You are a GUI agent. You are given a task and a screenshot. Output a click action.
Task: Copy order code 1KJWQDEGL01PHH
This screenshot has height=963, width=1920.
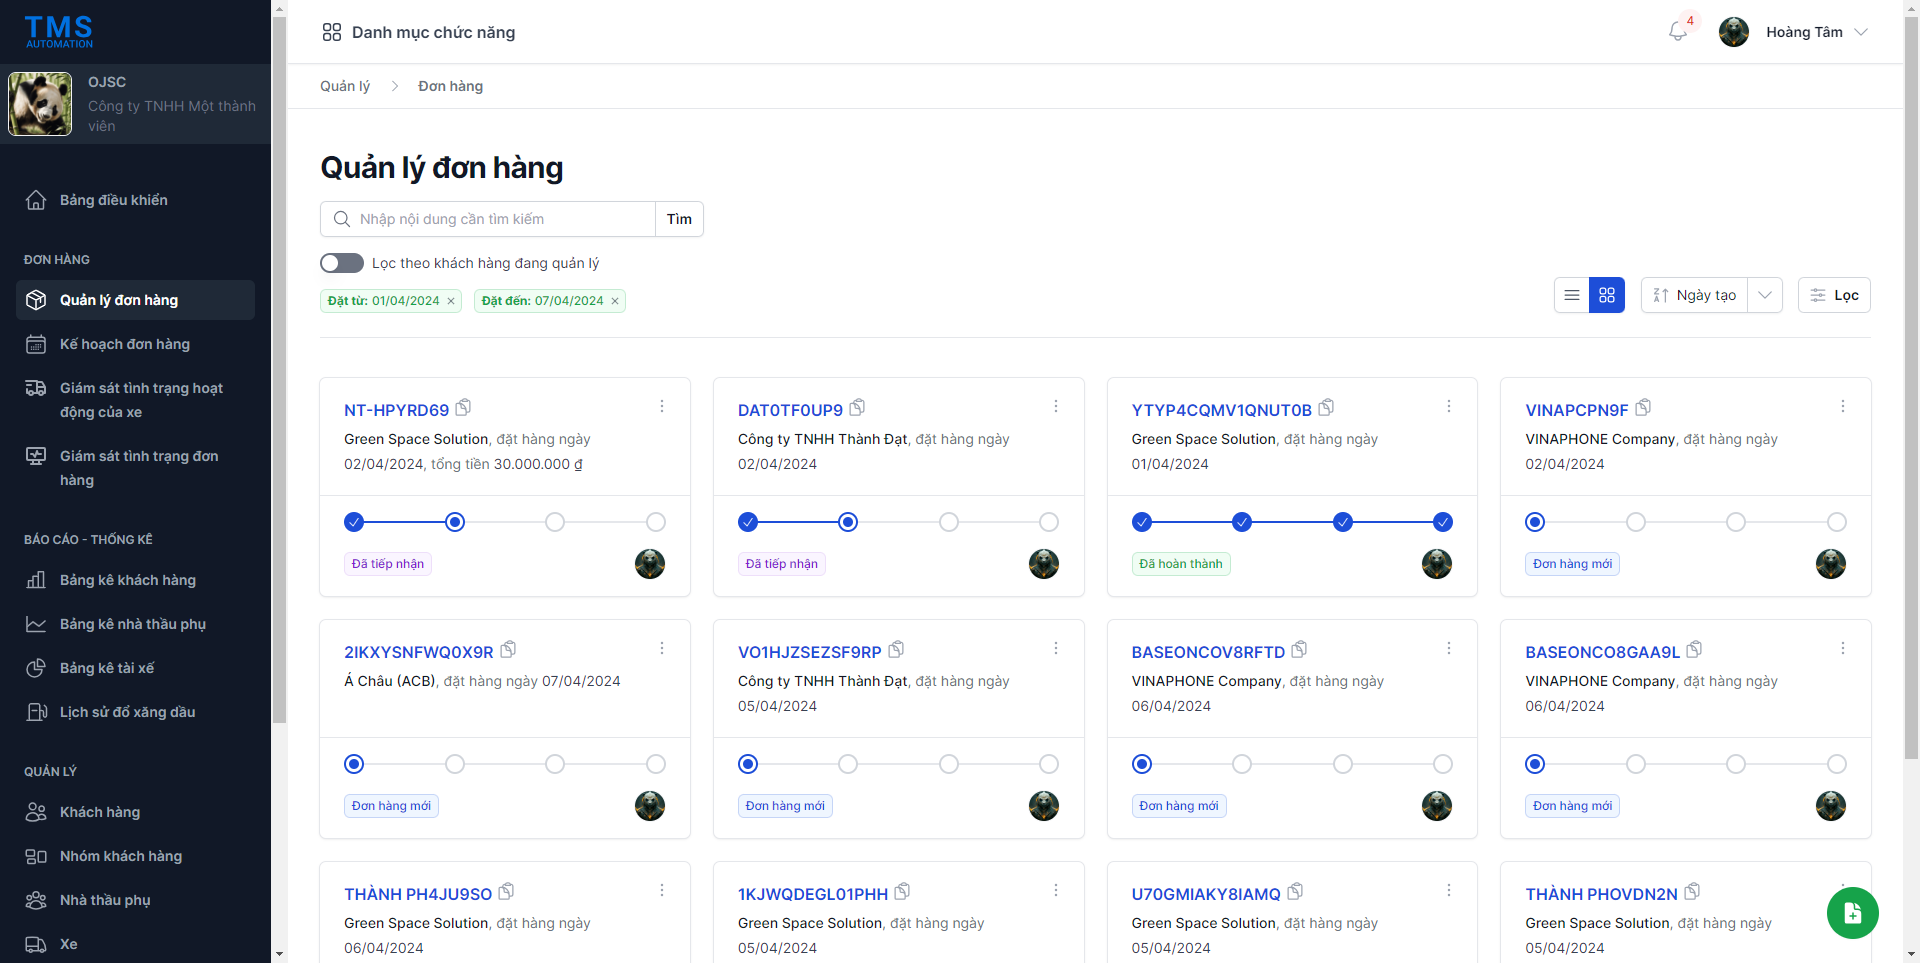pyautogui.click(x=902, y=892)
